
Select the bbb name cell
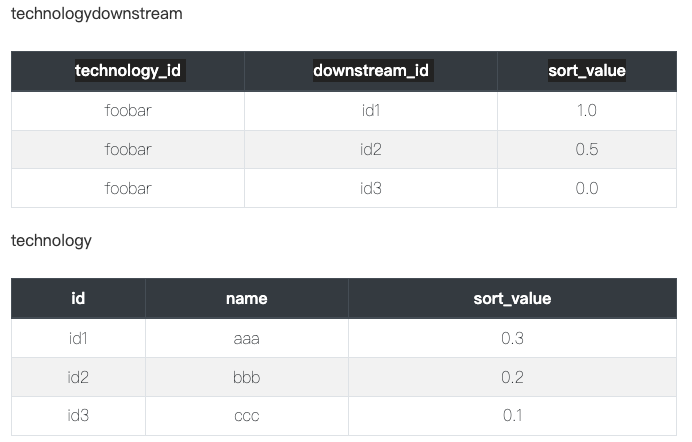(246, 377)
